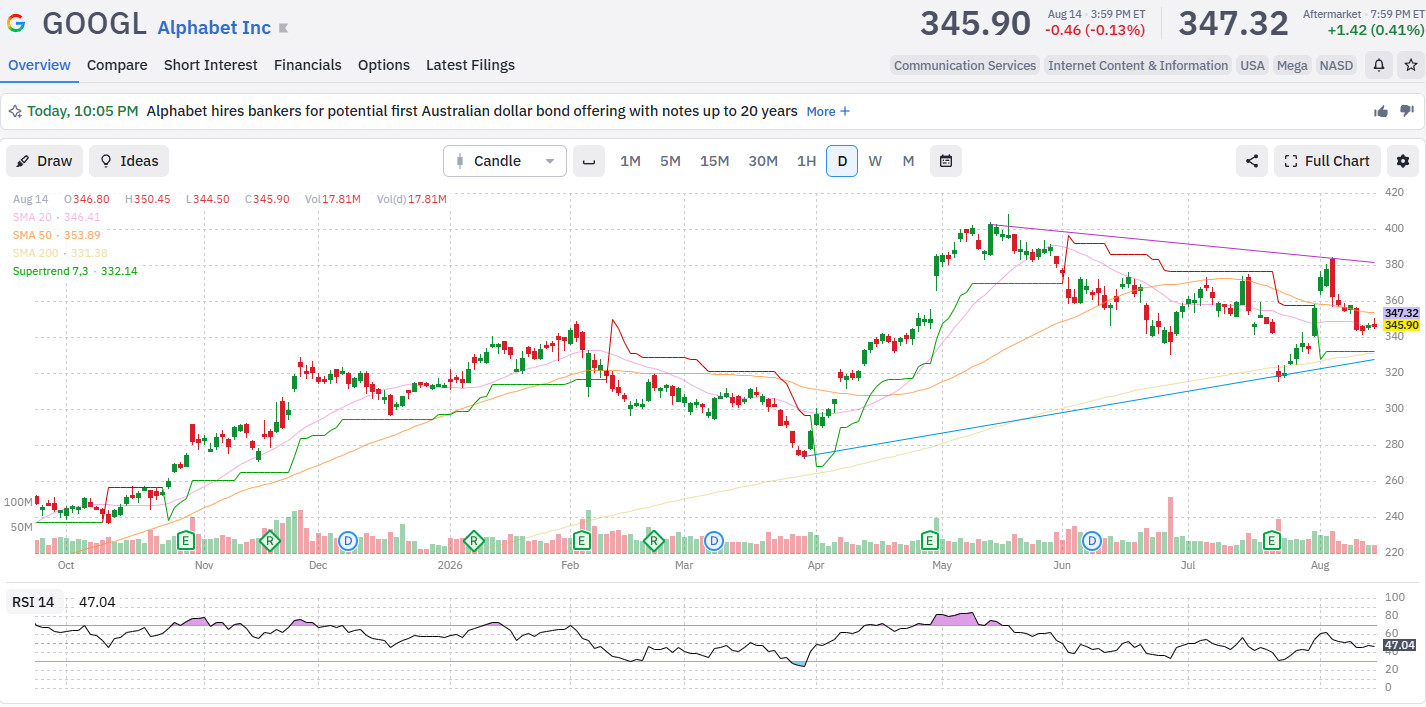This screenshot has width=1426, height=707.
Task: Open the Candle chart type dropdown
Action: coord(505,161)
